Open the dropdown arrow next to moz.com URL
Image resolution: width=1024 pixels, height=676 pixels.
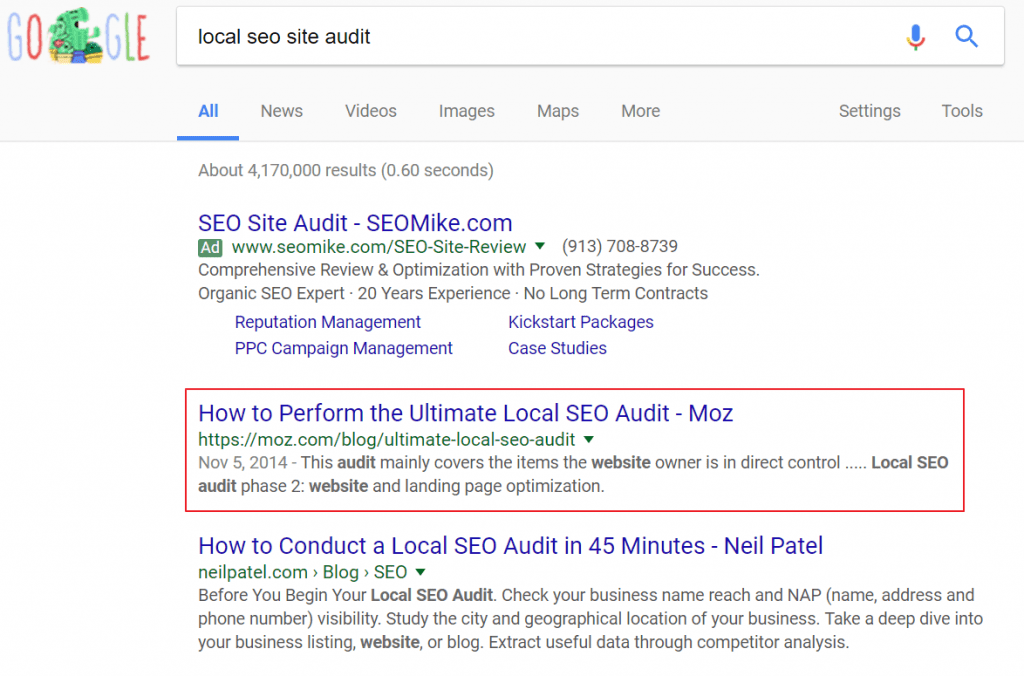click(587, 438)
